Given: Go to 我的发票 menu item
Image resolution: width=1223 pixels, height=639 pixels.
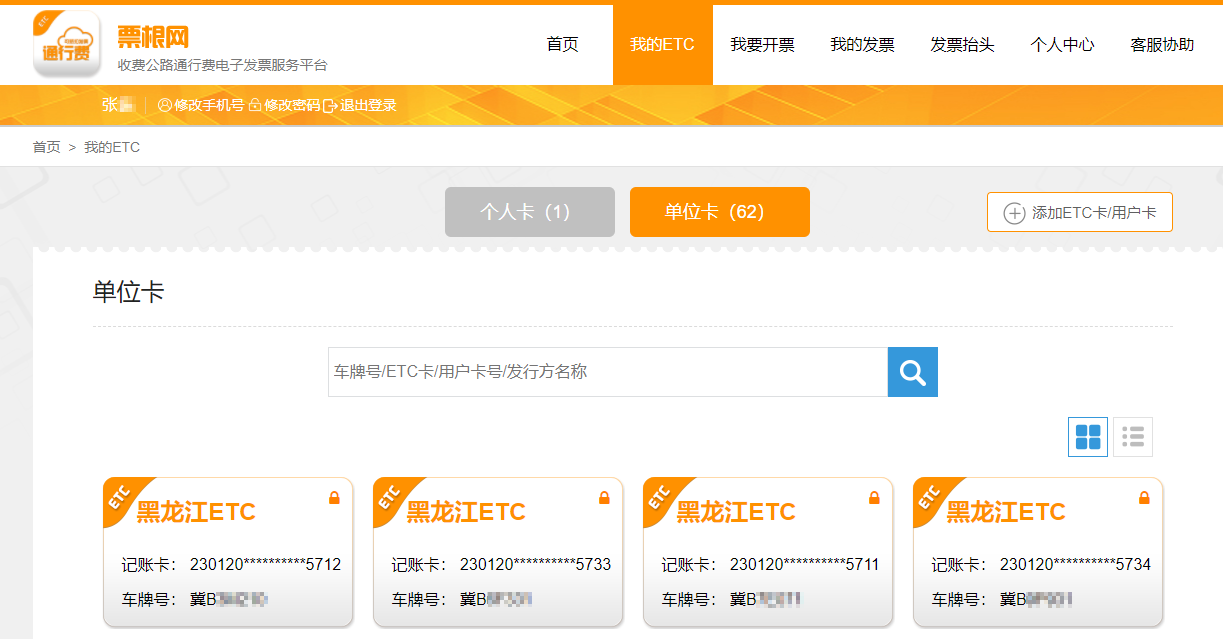Looking at the screenshot, I should [x=862, y=45].
